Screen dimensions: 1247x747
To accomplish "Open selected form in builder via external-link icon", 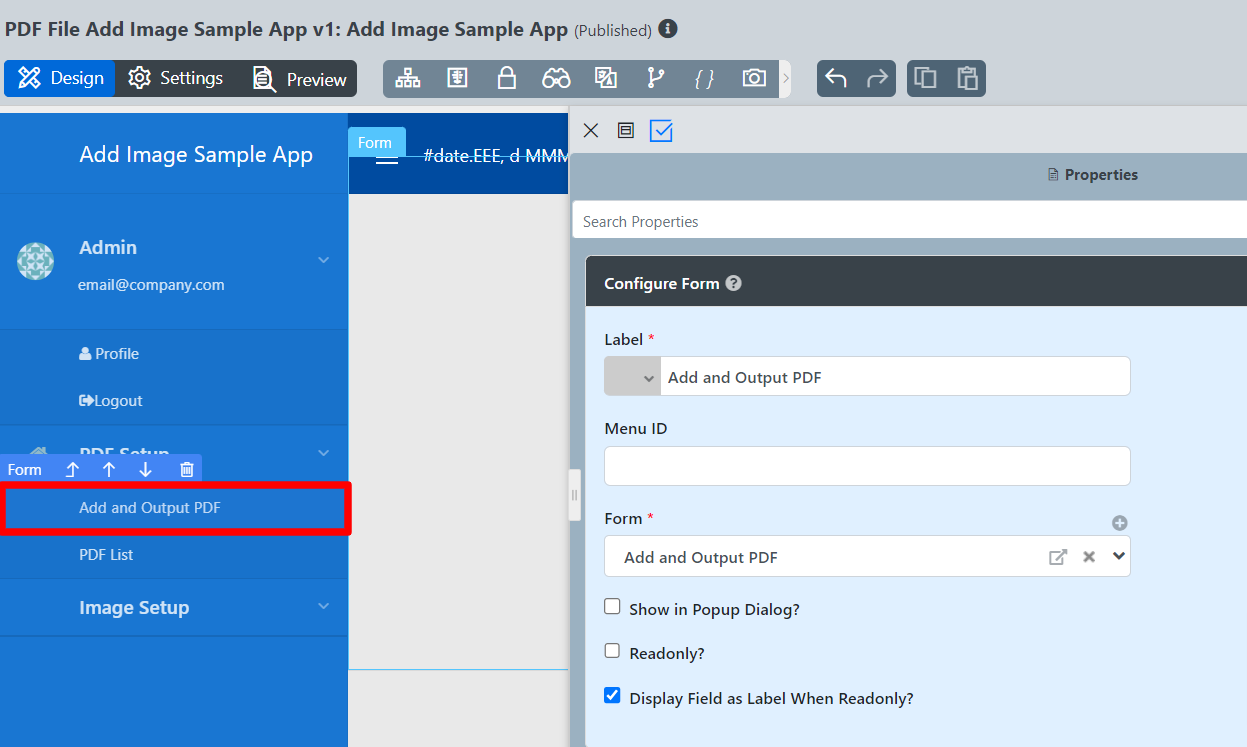I will coord(1057,557).
